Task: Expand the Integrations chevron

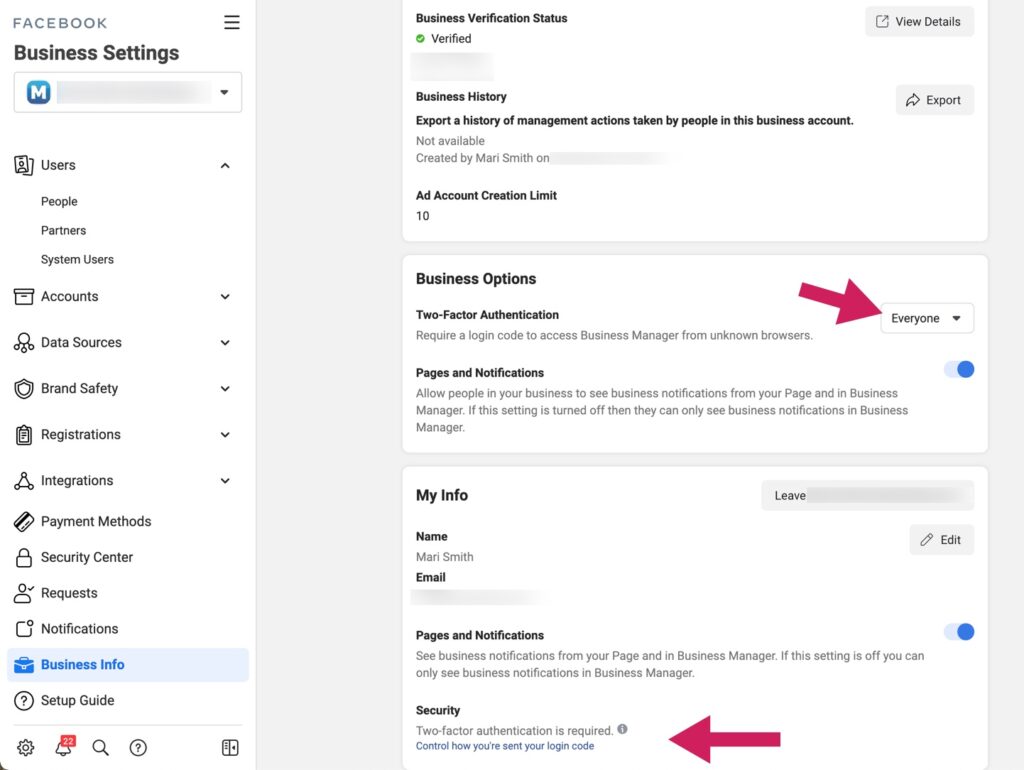Action: point(225,481)
